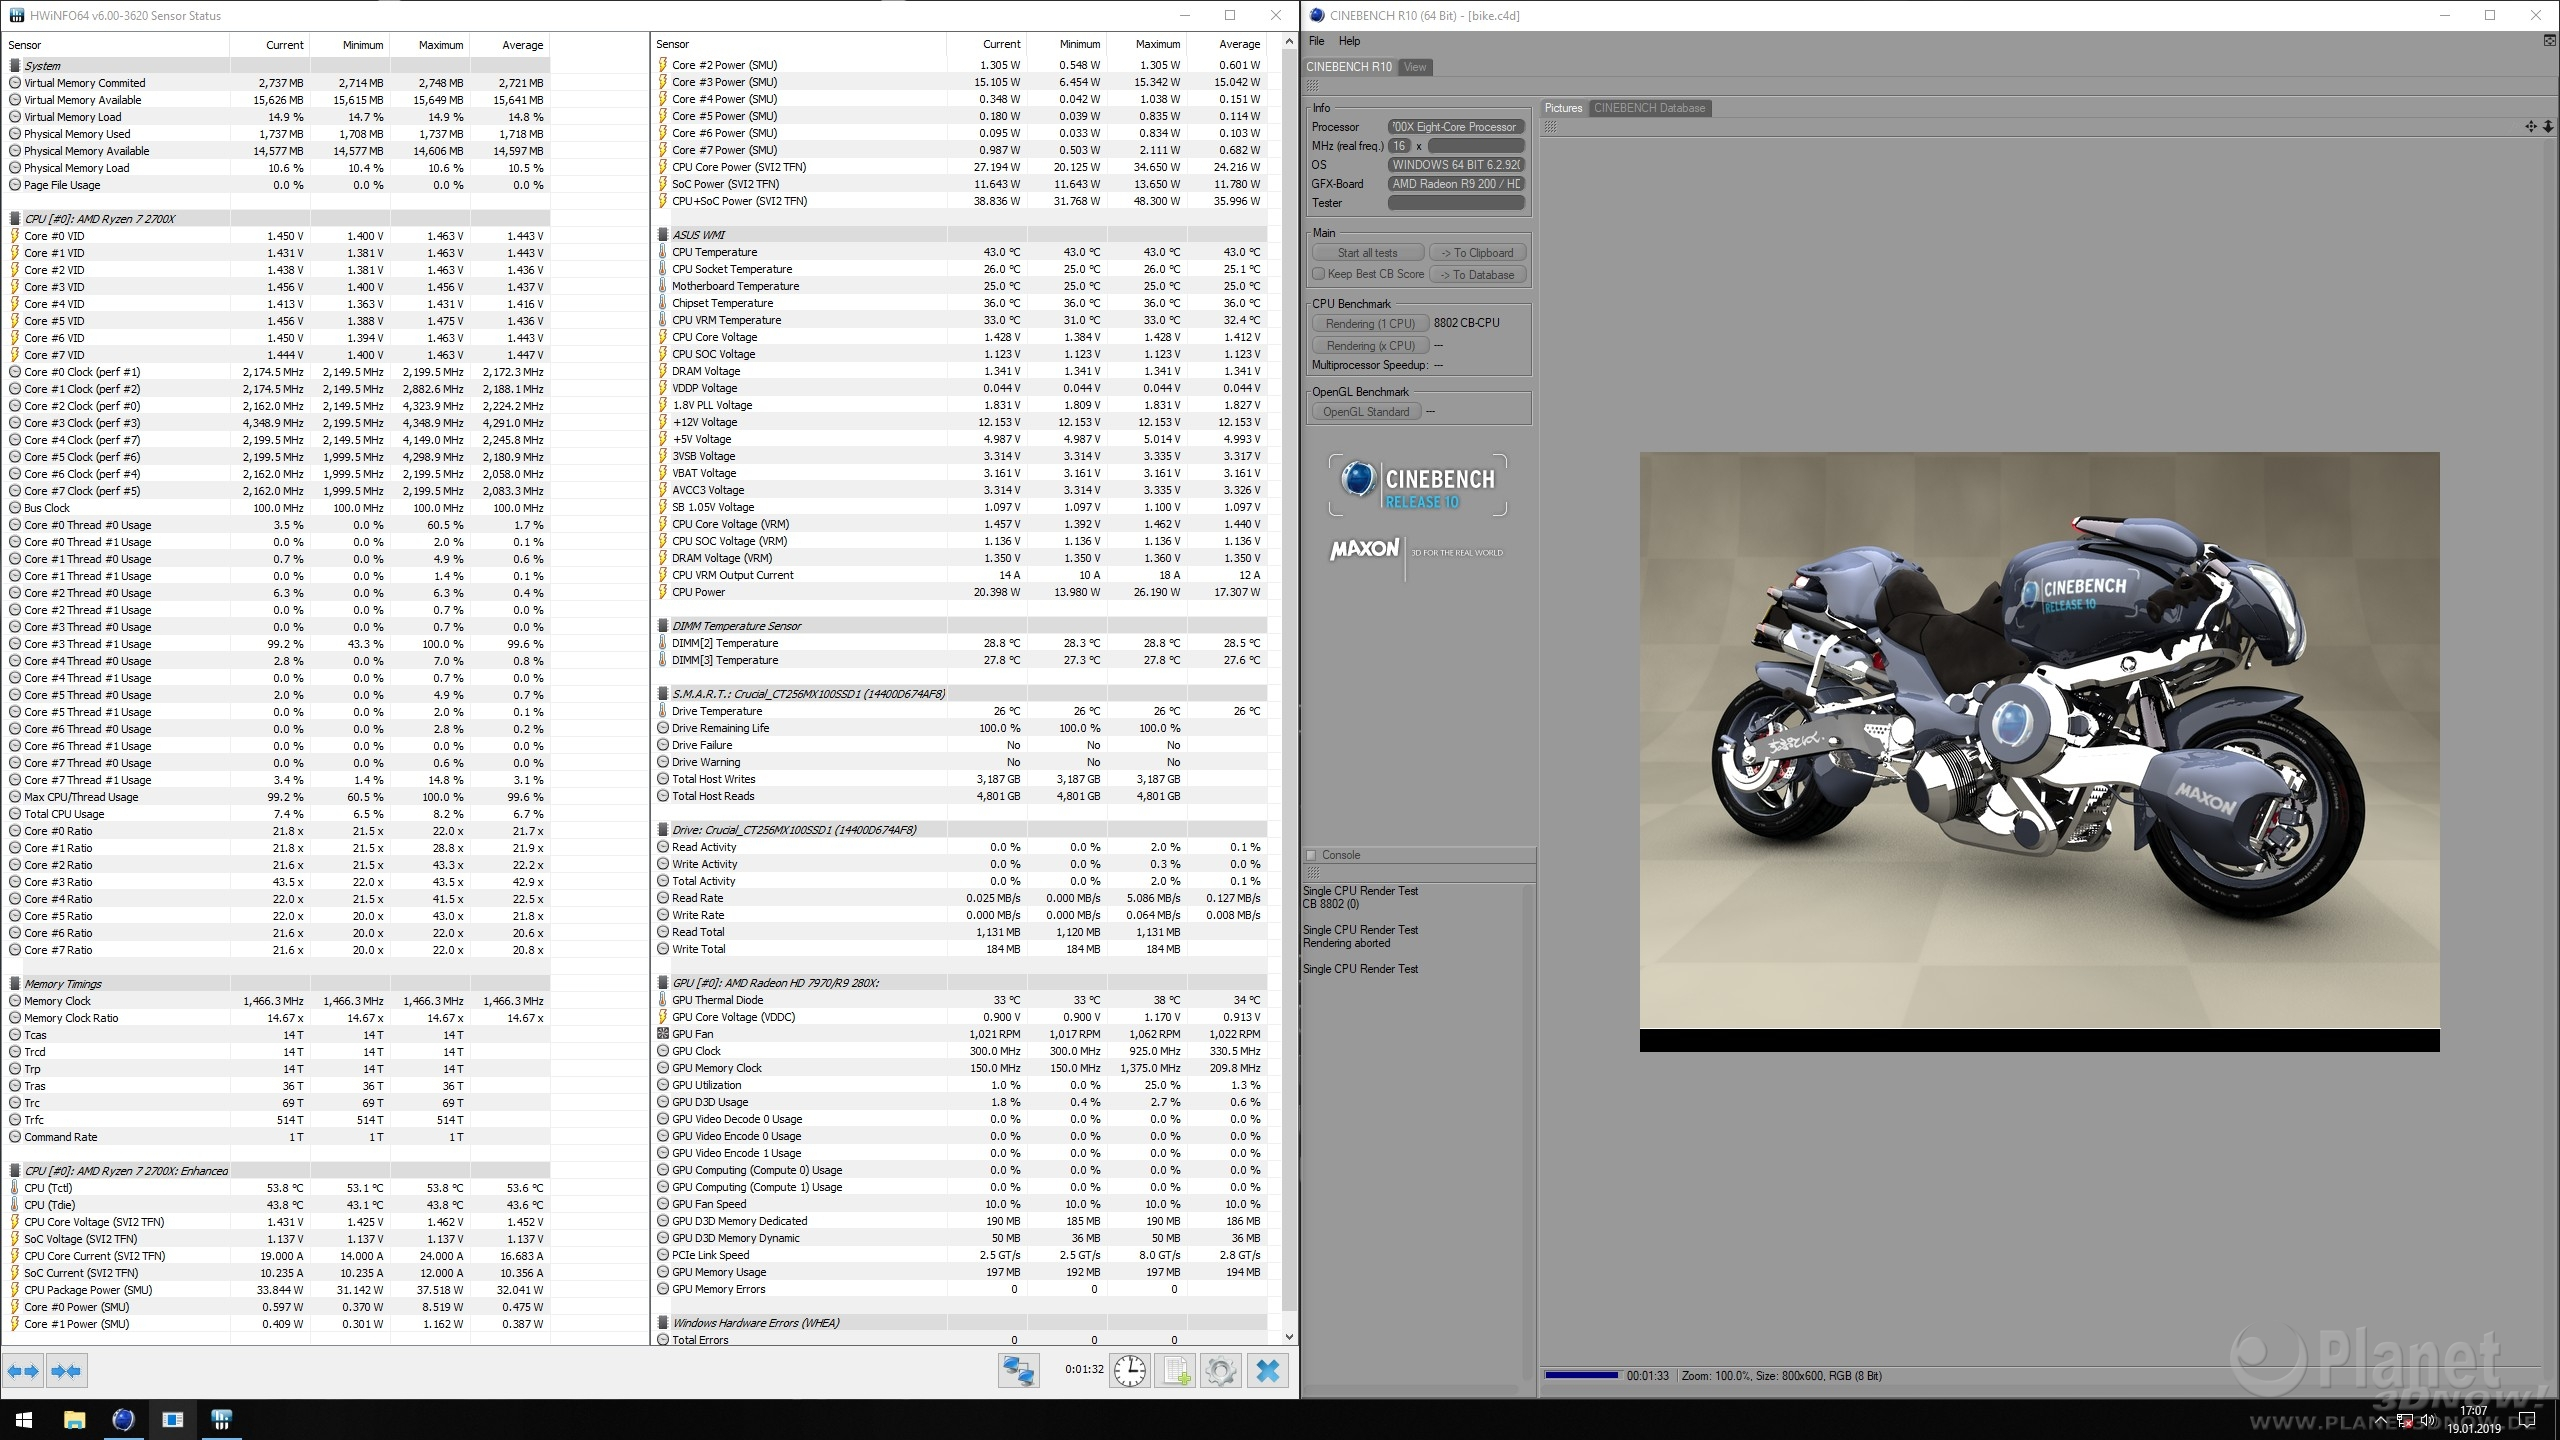Click the Tester input field

[1456, 203]
